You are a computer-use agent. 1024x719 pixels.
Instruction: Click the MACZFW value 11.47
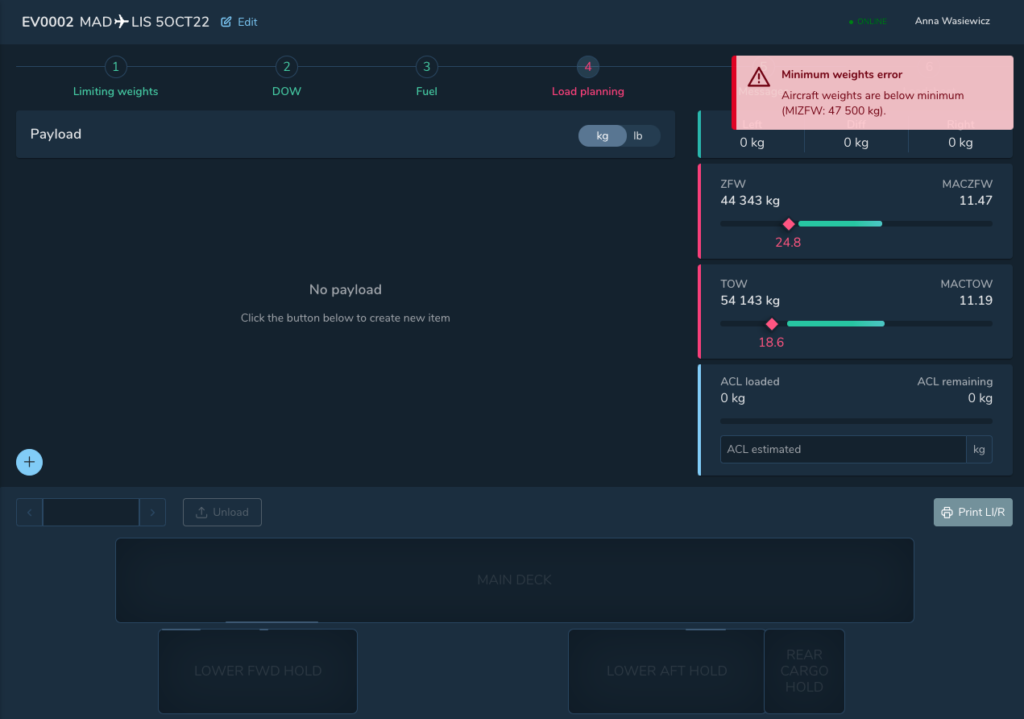point(976,200)
